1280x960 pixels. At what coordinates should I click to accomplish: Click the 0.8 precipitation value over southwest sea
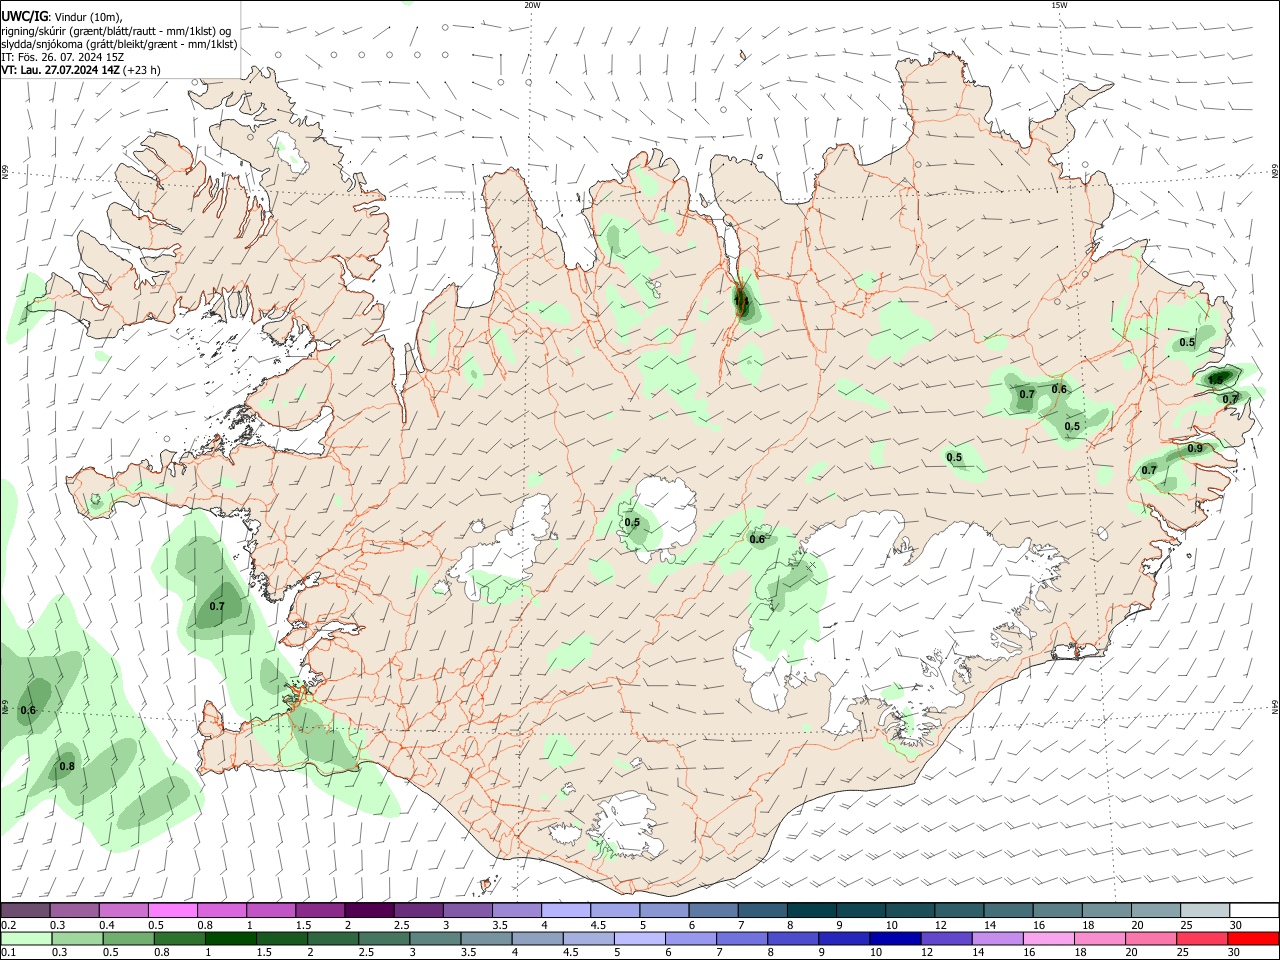(x=67, y=767)
